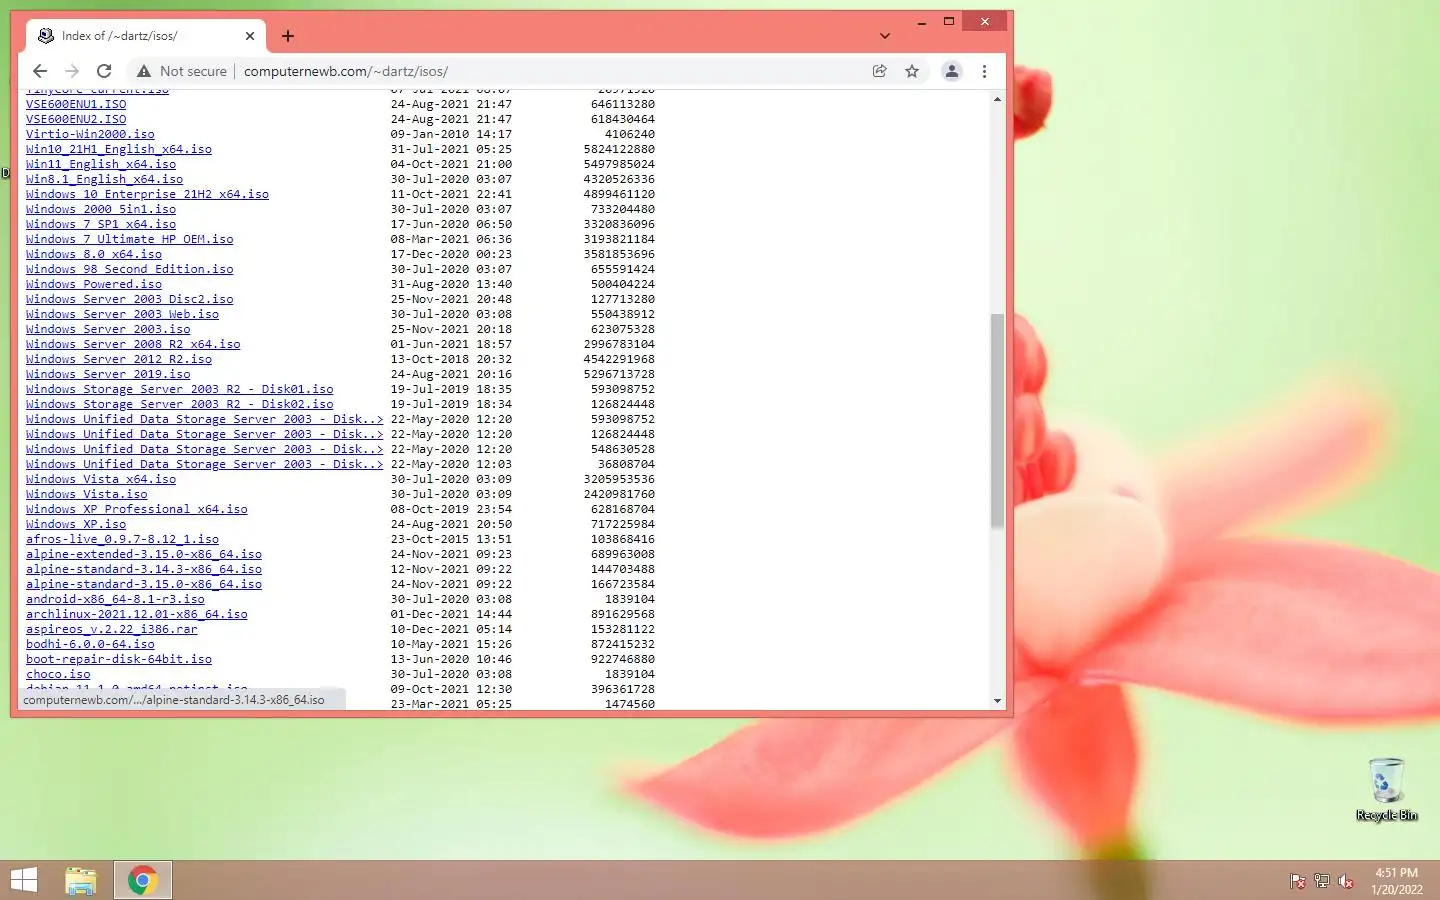The image size is (1440, 900).
Task: Click Windows Powered.iso link
Action: [x=94, y=284]
